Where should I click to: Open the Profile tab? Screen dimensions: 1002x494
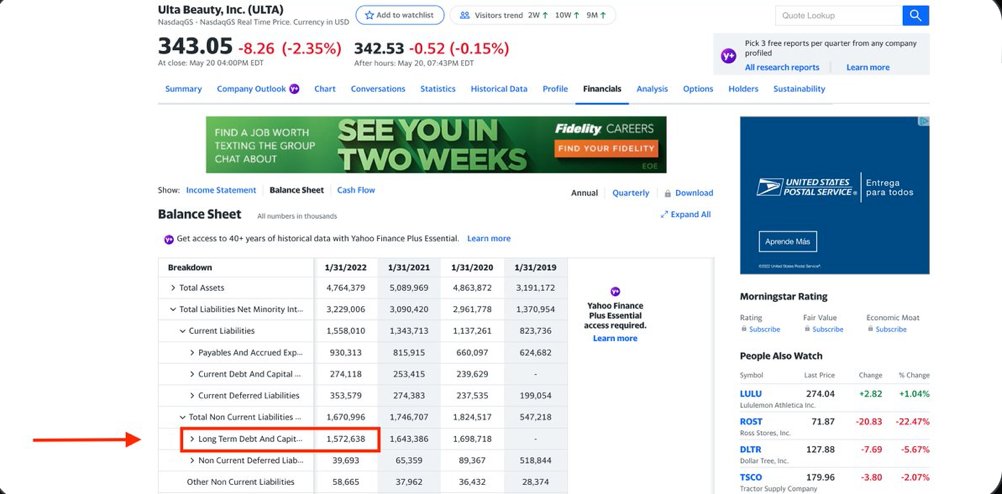pyautogui.click(x=555, y=89)
